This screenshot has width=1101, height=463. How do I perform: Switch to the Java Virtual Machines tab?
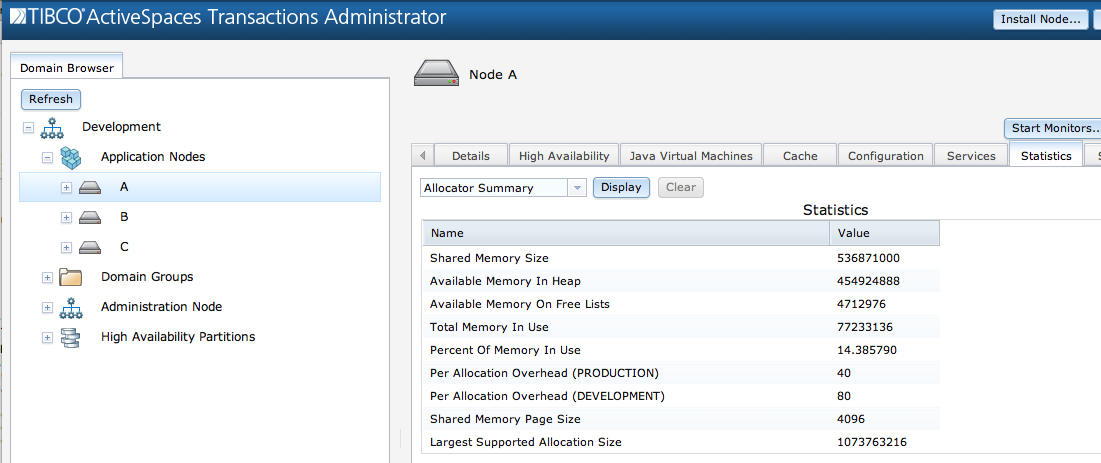click(690, 156)
